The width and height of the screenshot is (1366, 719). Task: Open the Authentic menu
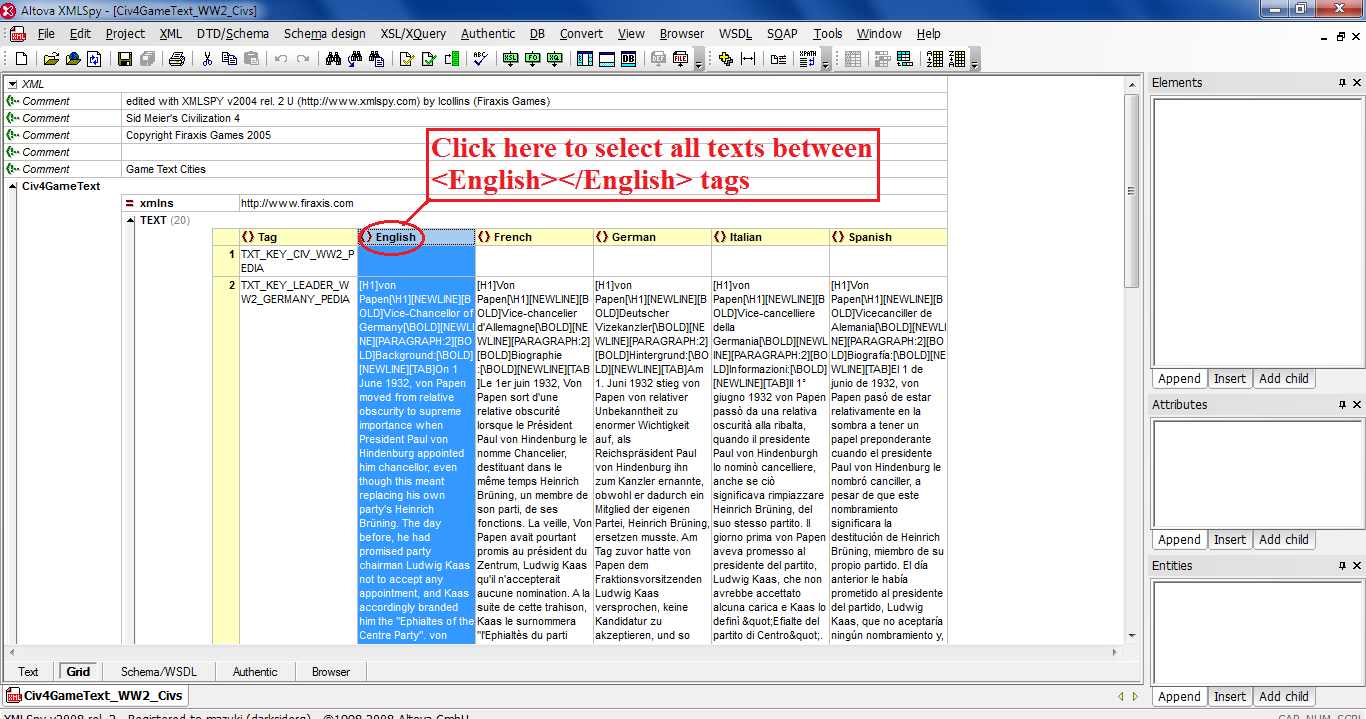(488, 34)
